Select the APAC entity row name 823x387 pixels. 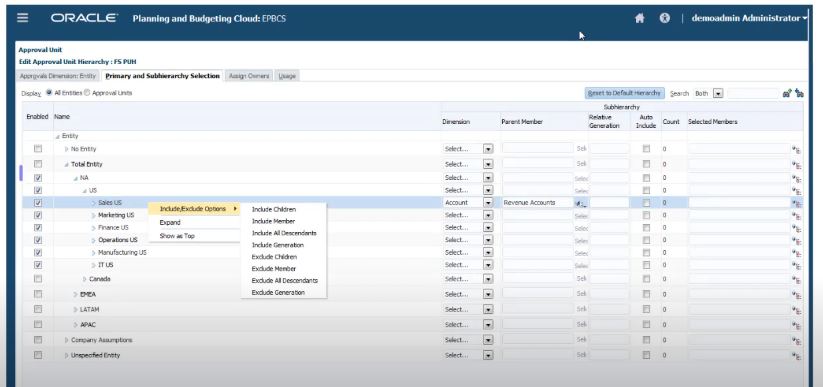[x=88, y=325]
